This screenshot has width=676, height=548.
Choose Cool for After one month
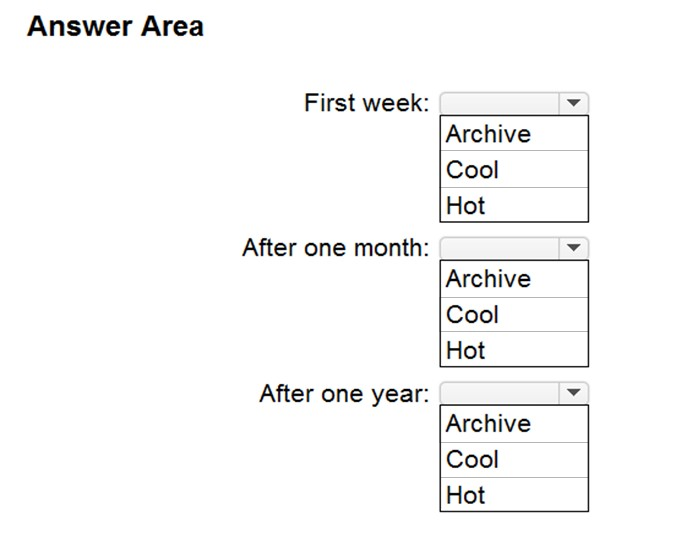coord(472,315)
